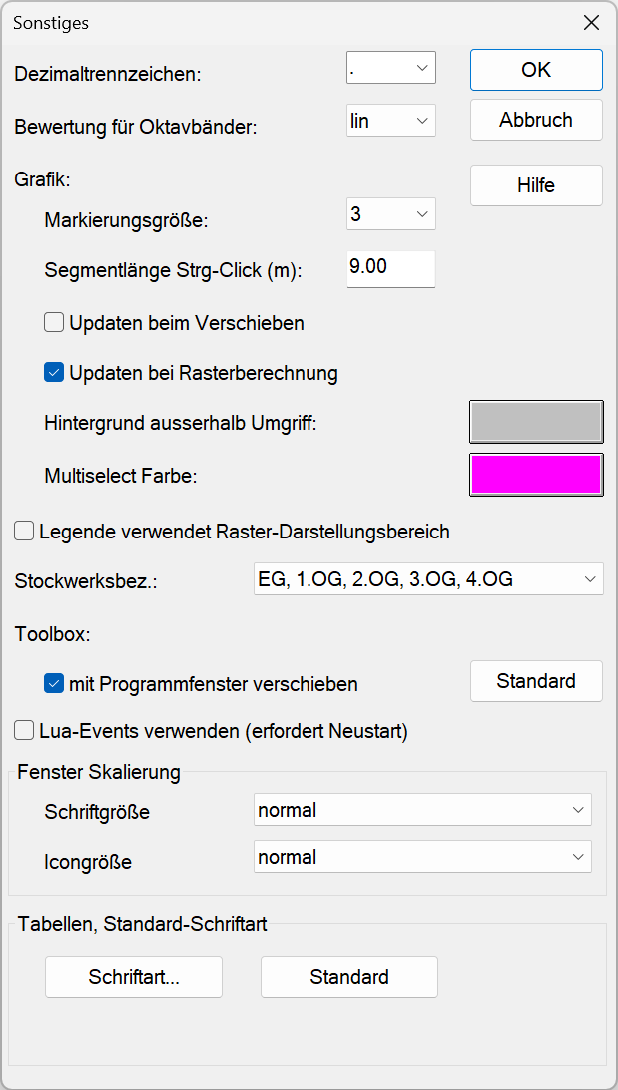This screenshot has width=618, height=1090.
Task: Enable Lua-Events verwenden checkbox
Action: click(24, 731)
